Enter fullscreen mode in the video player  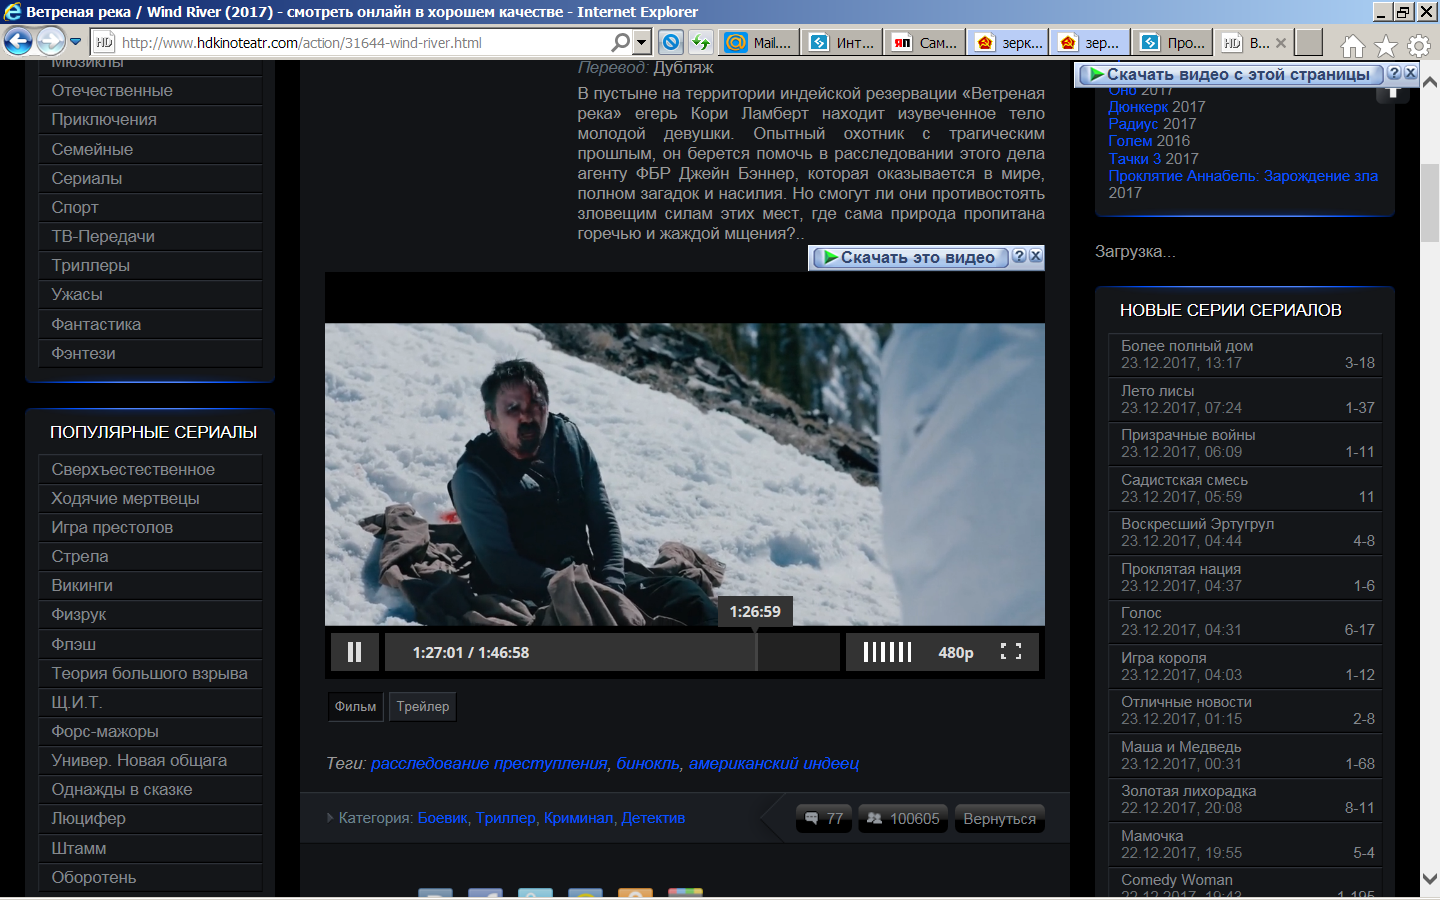pyautogui.click(x=1011, y=652)
